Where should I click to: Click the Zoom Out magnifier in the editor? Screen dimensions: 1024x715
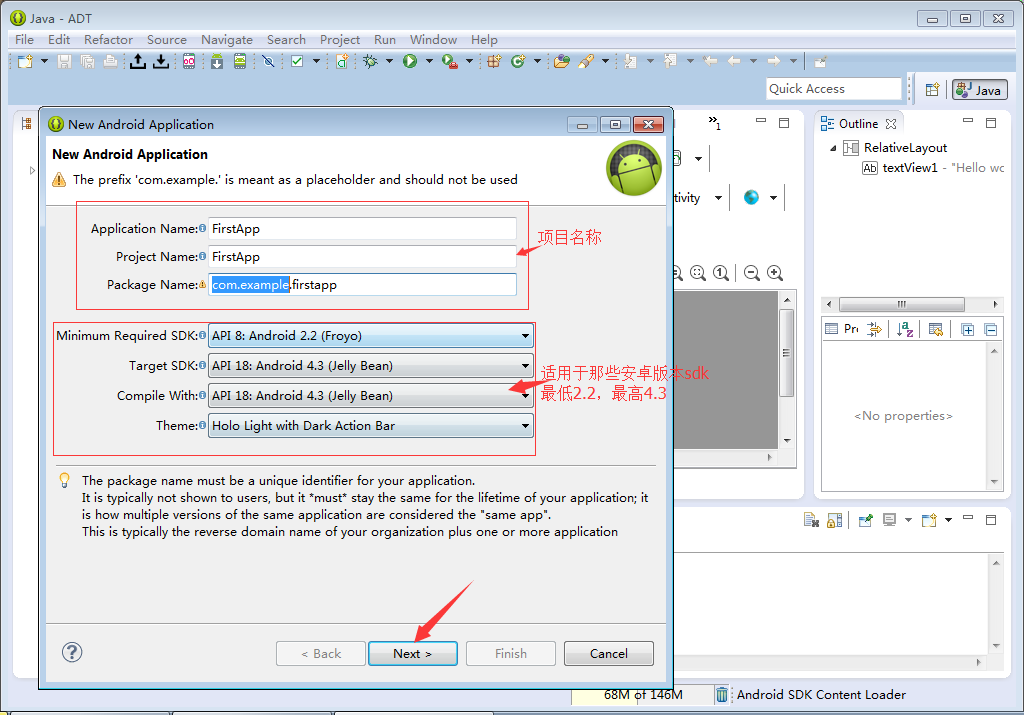pyautogui.click(x=752, y=273)
